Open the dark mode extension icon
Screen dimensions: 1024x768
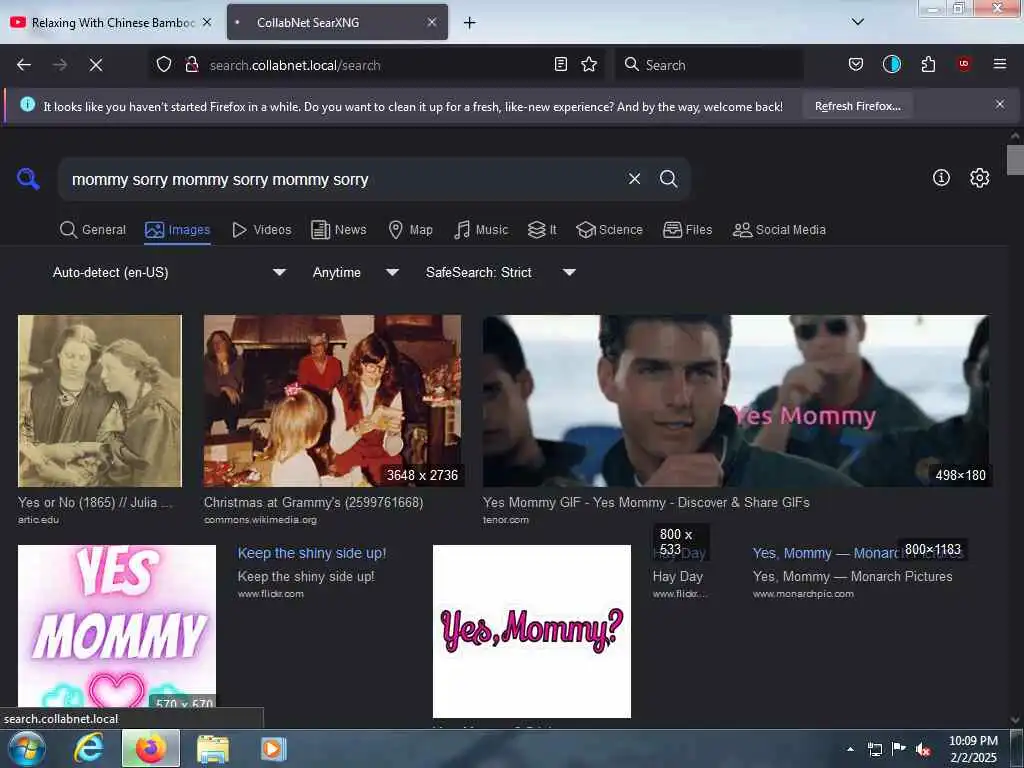pyautogui.click(x=891, y=64)
